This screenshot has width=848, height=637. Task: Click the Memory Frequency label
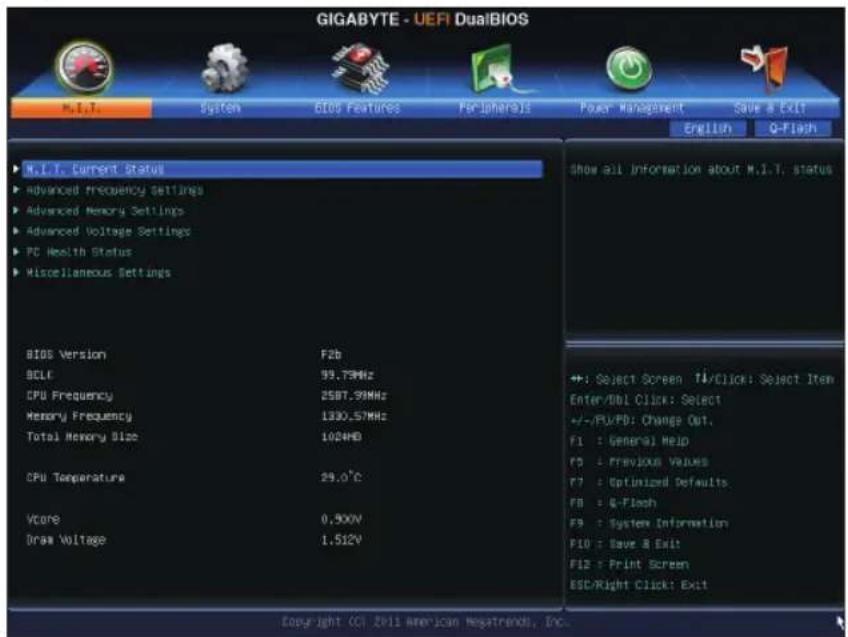pos(79,416)
